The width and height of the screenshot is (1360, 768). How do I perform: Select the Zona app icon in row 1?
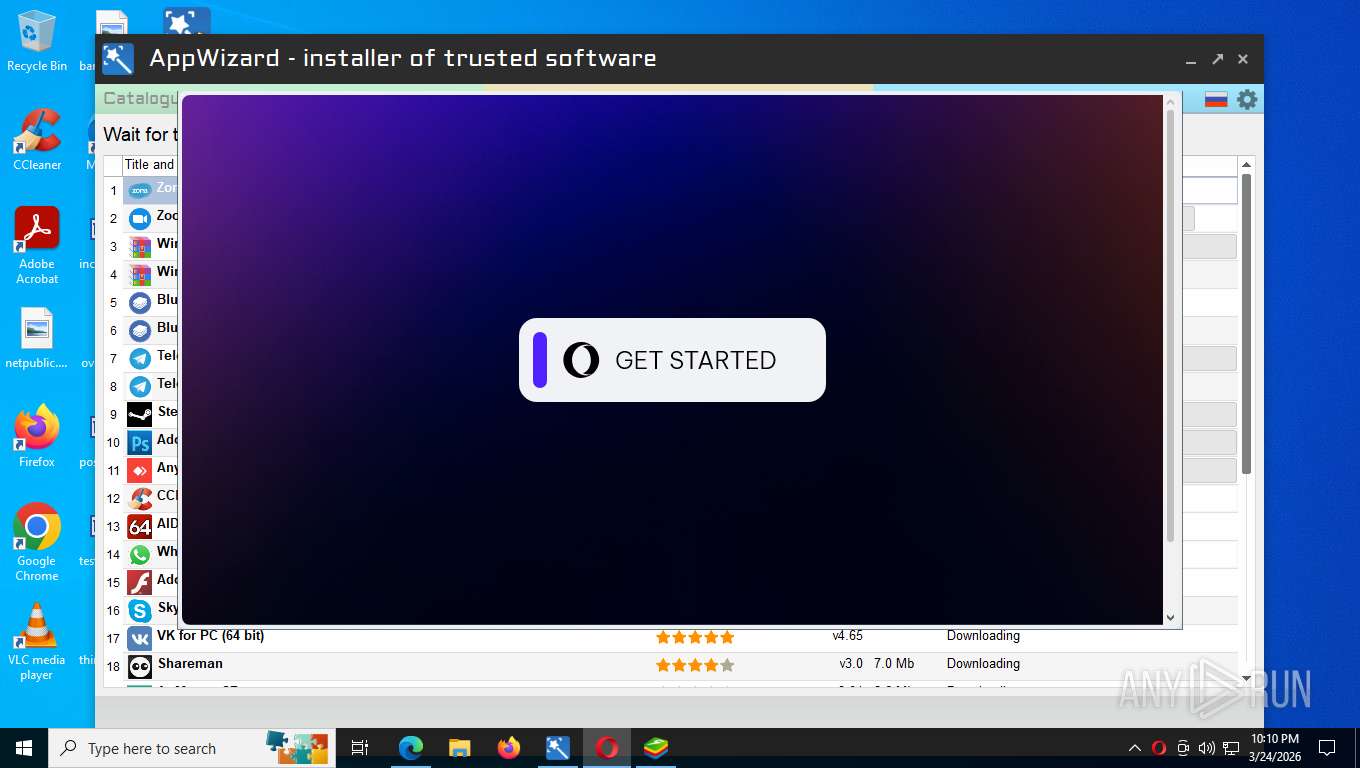[x=140, y=190]
